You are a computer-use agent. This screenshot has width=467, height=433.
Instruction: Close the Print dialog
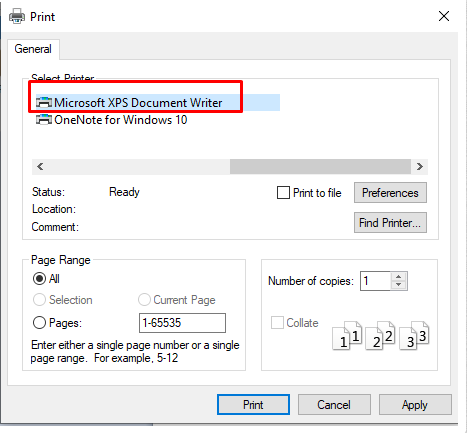coord(444,16)
